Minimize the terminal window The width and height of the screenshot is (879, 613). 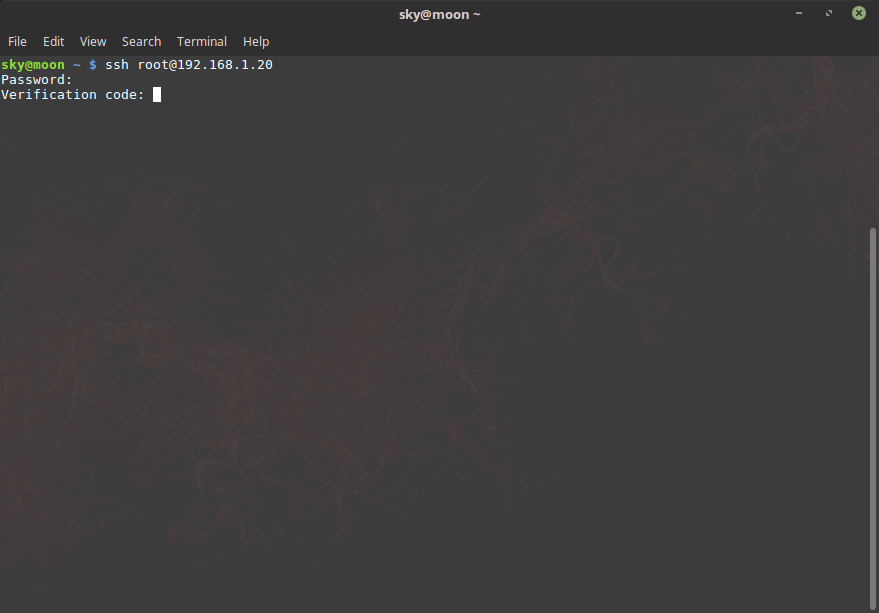799,14
